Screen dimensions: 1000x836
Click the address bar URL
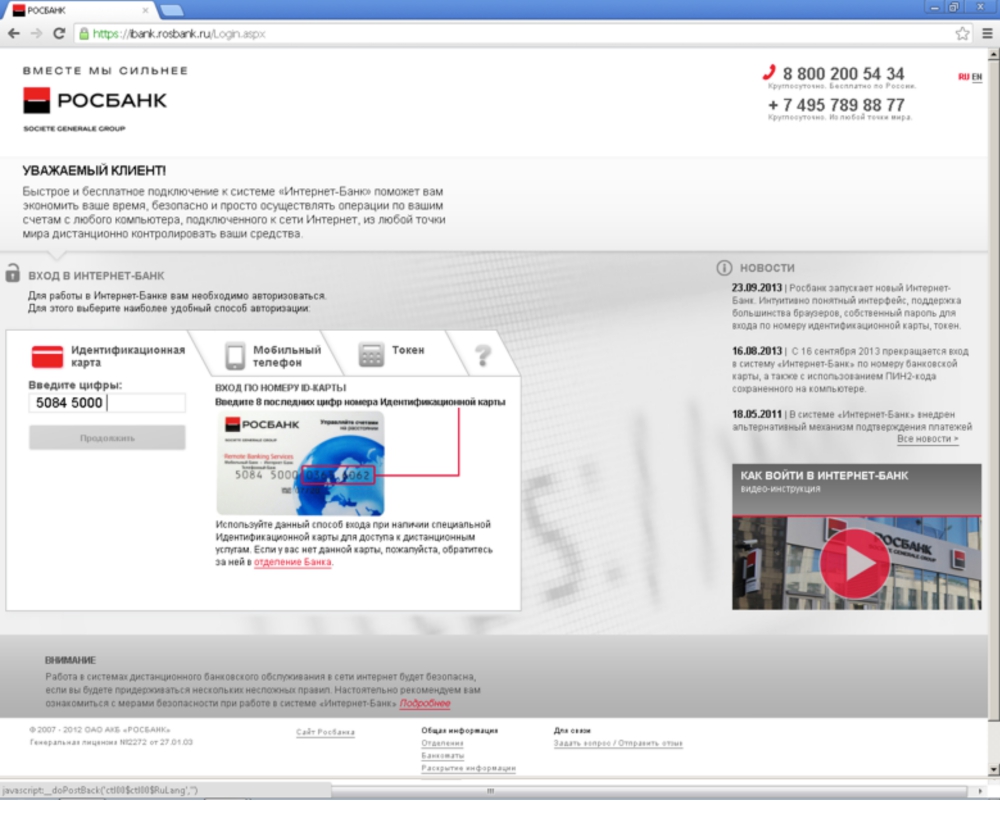coord(179,34)
